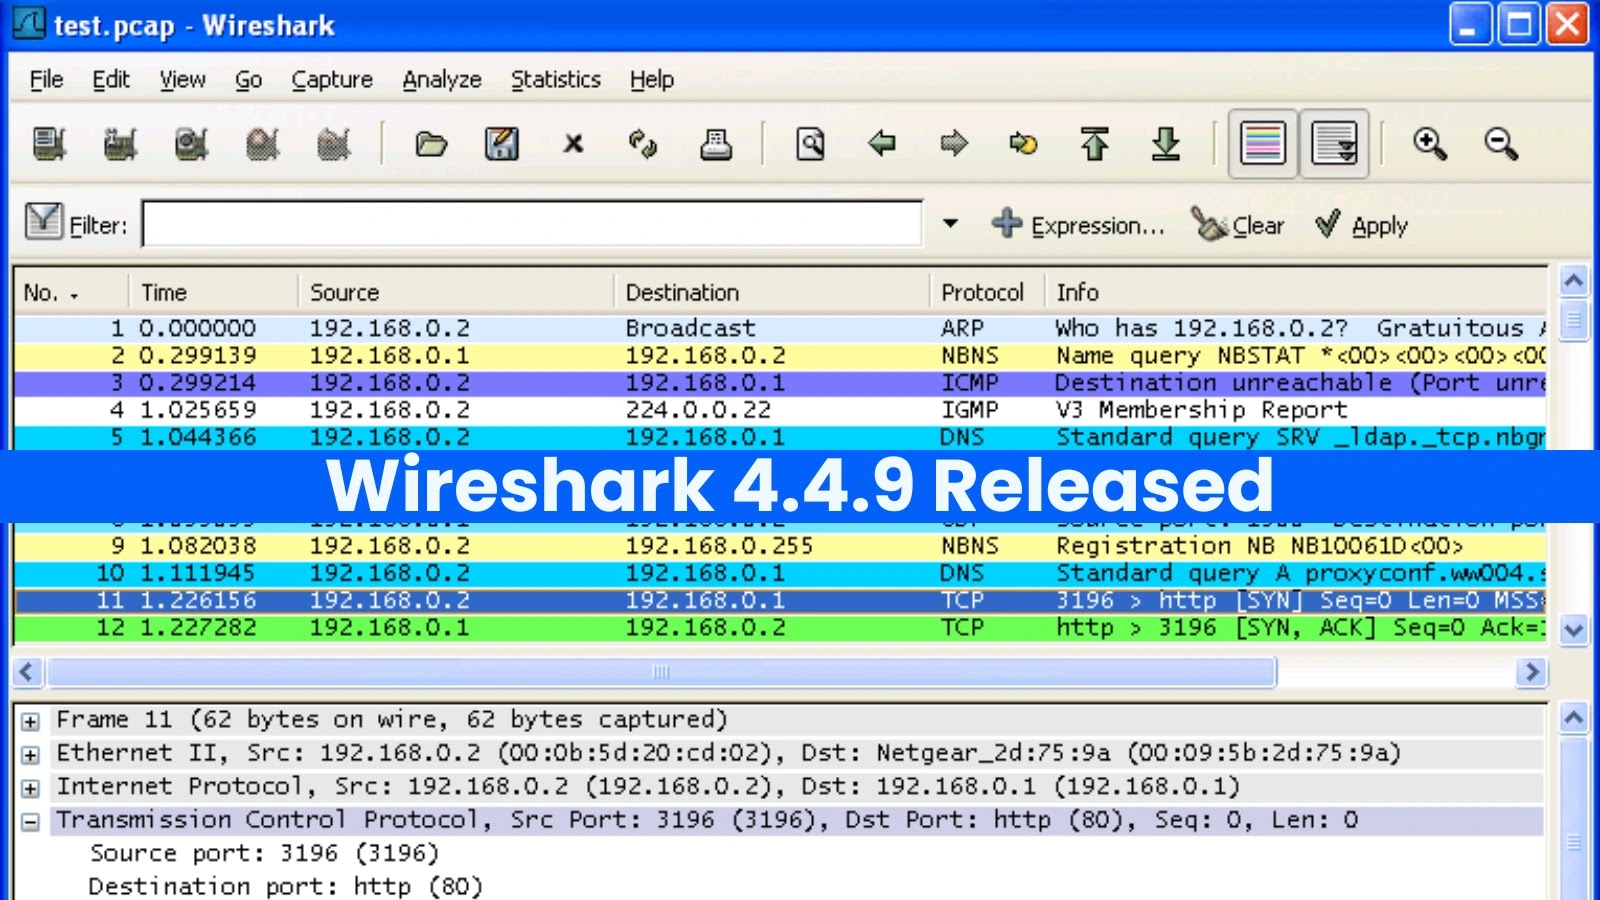Viewport: 1600px width, 900px height.
Task: Reload the current capture file
Action: (x=645, y=143)
